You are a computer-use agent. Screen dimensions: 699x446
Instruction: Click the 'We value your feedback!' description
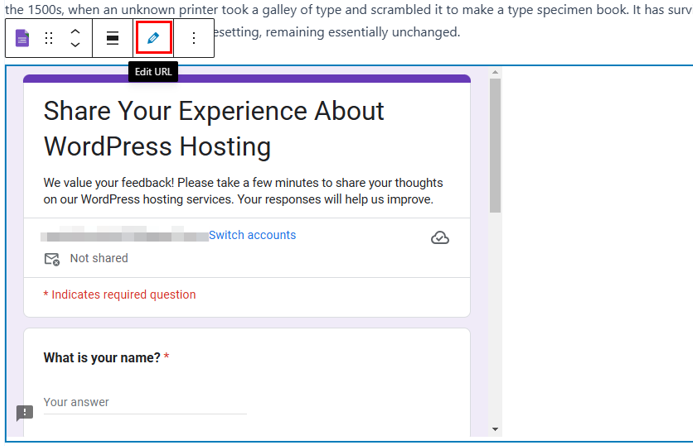(243, 191)
